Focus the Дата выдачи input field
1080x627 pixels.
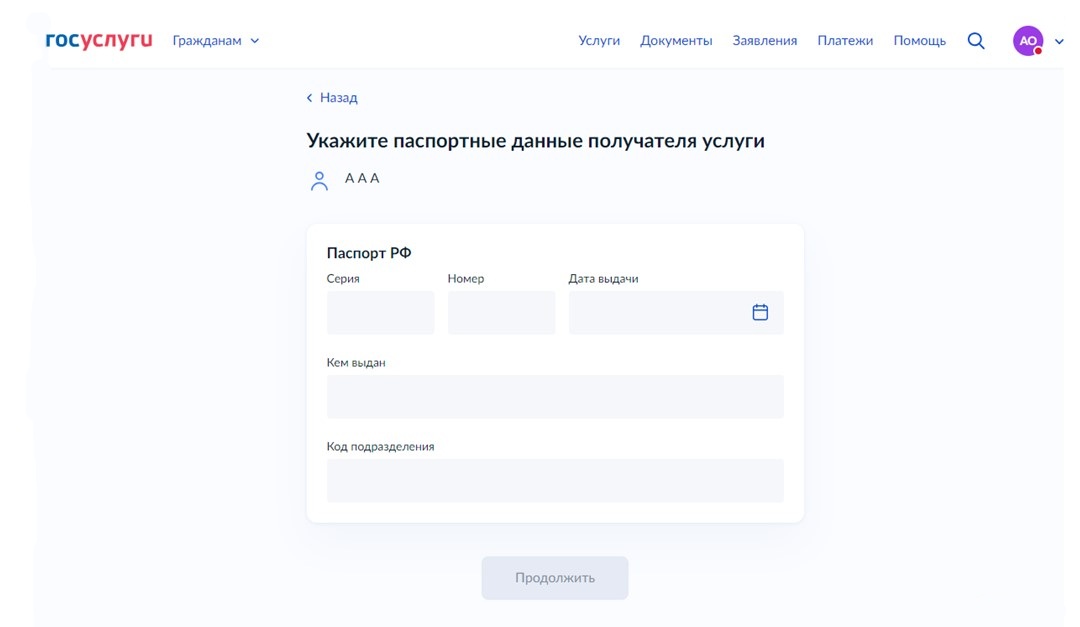click(x=676, y=313)
